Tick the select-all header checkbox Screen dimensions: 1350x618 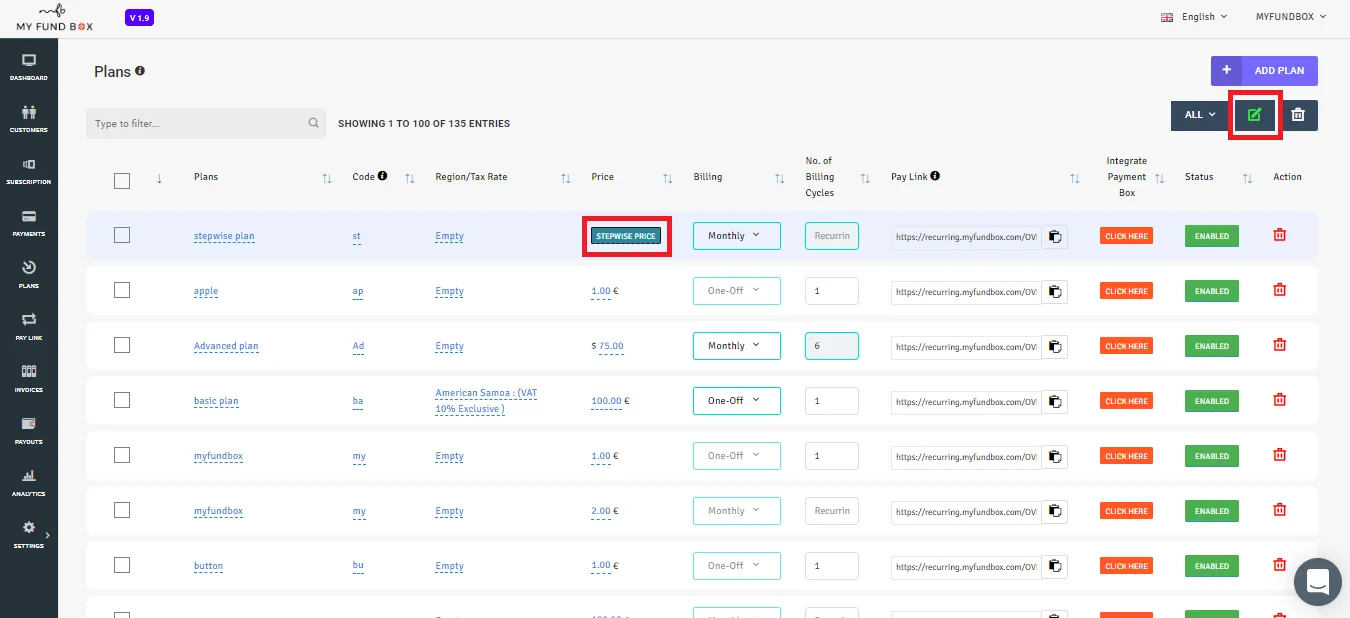point(122,181)
